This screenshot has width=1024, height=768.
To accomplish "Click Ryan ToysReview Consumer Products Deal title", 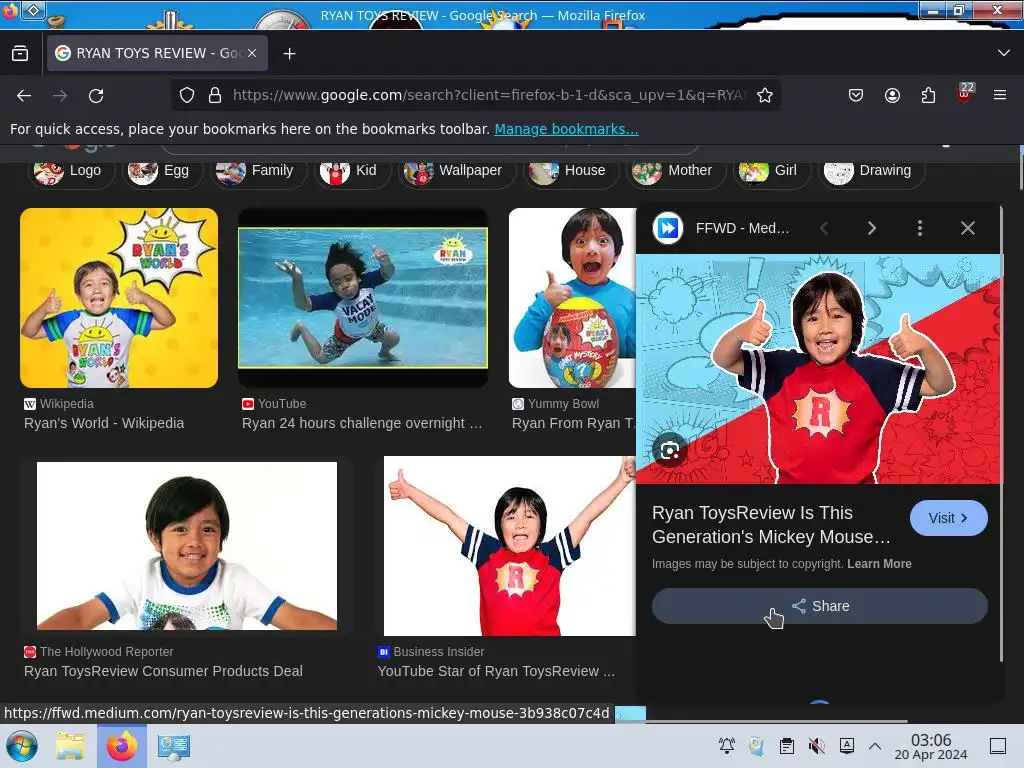I will point(163,671).
